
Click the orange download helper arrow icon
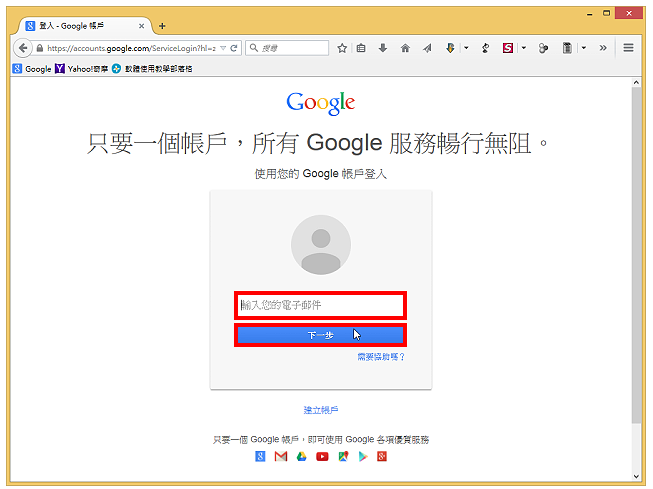coord(450,48)
